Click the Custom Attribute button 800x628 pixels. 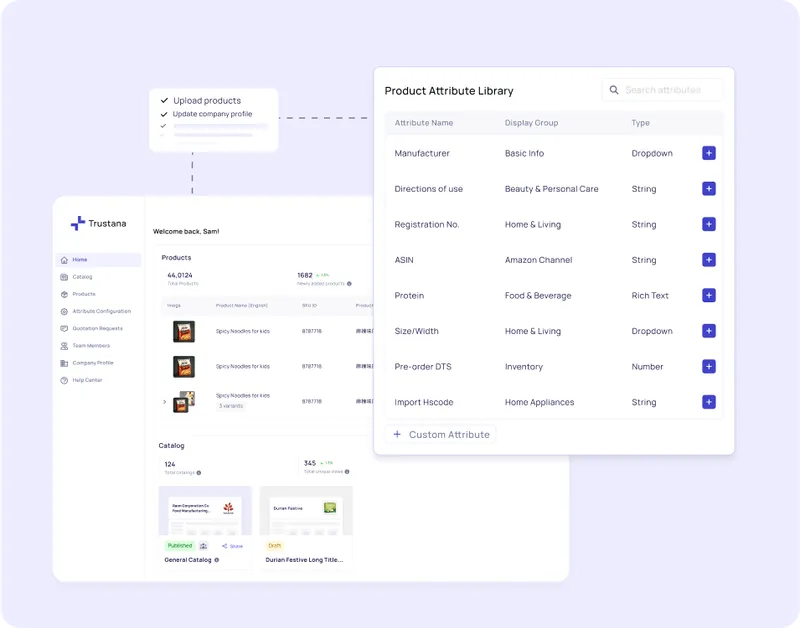pos(441,434)
